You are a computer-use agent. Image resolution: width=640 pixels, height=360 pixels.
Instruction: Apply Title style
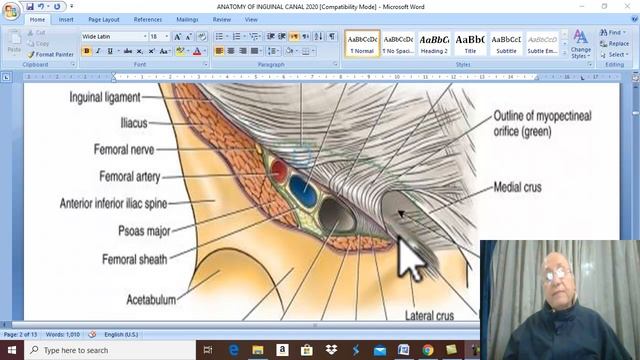point(470,43)
